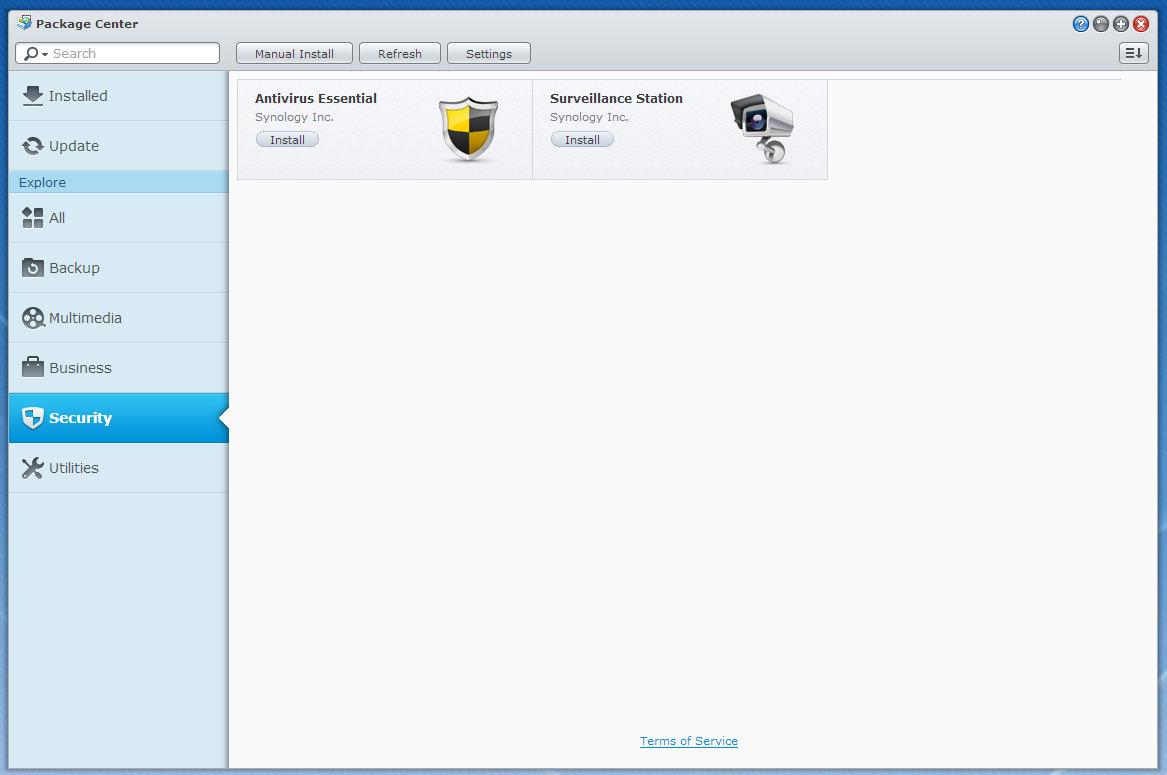Image resolution: width=1167 pixels, height=775 pixels.
Task: Open Package Center Settings
Action: [x=489, y=54]
